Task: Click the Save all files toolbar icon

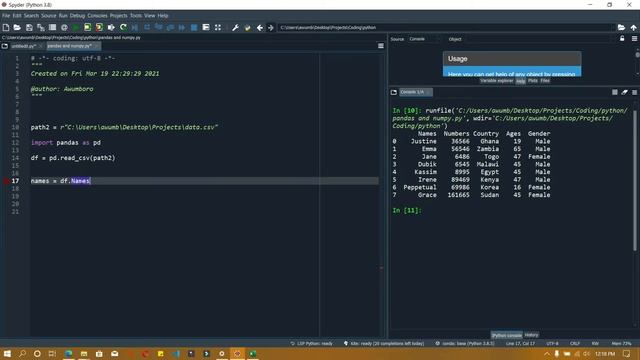Action: pyautogui.click(x=41, y=27)
